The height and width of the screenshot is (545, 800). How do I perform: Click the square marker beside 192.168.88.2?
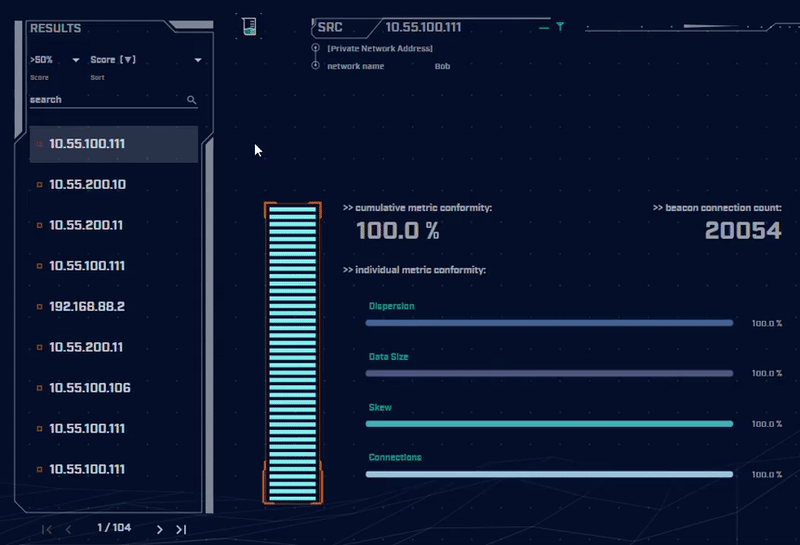(x=39, y=307)
